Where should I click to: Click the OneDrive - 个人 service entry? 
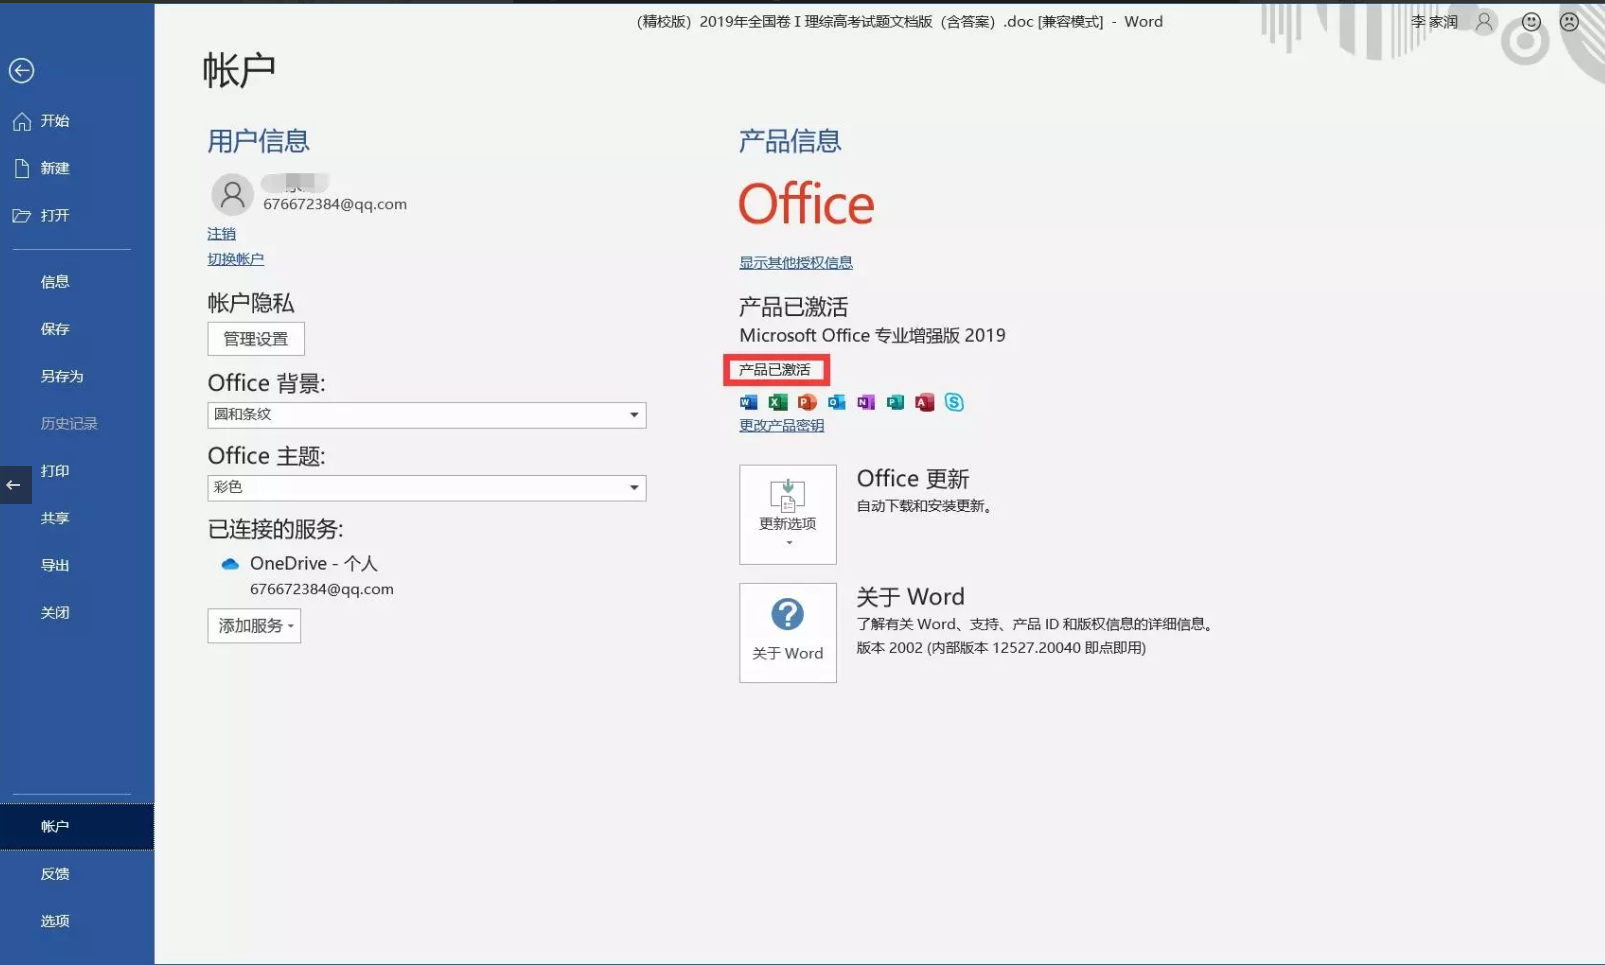click(x=314, y=564)
